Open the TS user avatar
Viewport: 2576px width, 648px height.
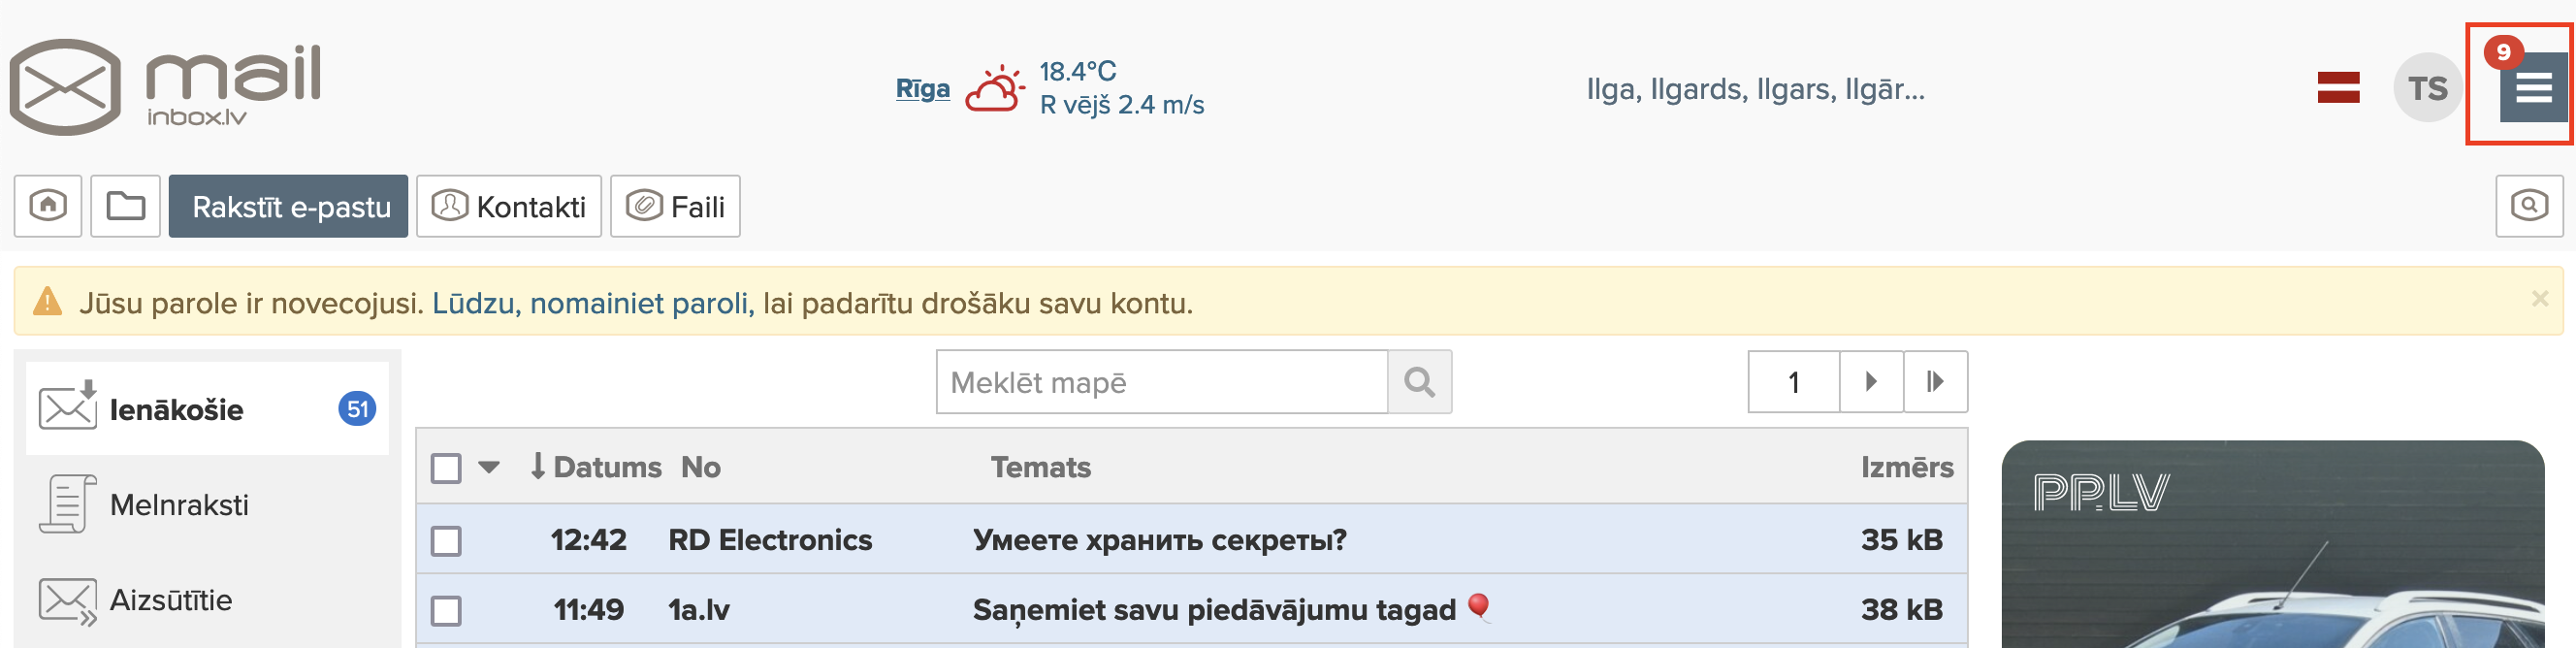(2426, 88)
